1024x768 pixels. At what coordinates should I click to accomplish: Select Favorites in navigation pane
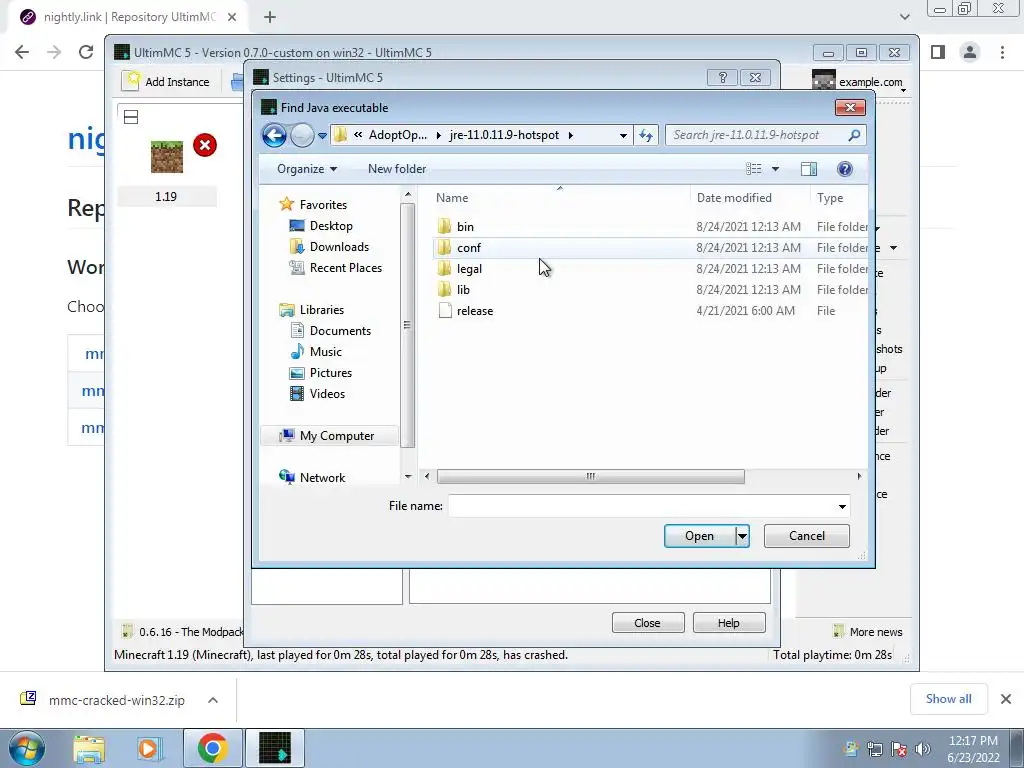[313, 204]
